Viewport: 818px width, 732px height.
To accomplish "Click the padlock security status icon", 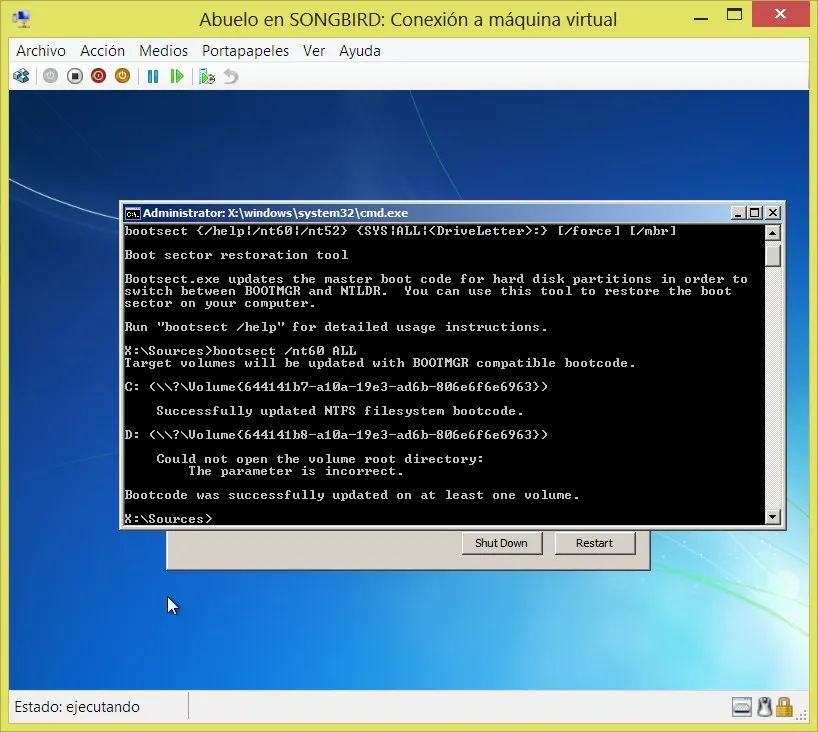I will tap(785, 707).
